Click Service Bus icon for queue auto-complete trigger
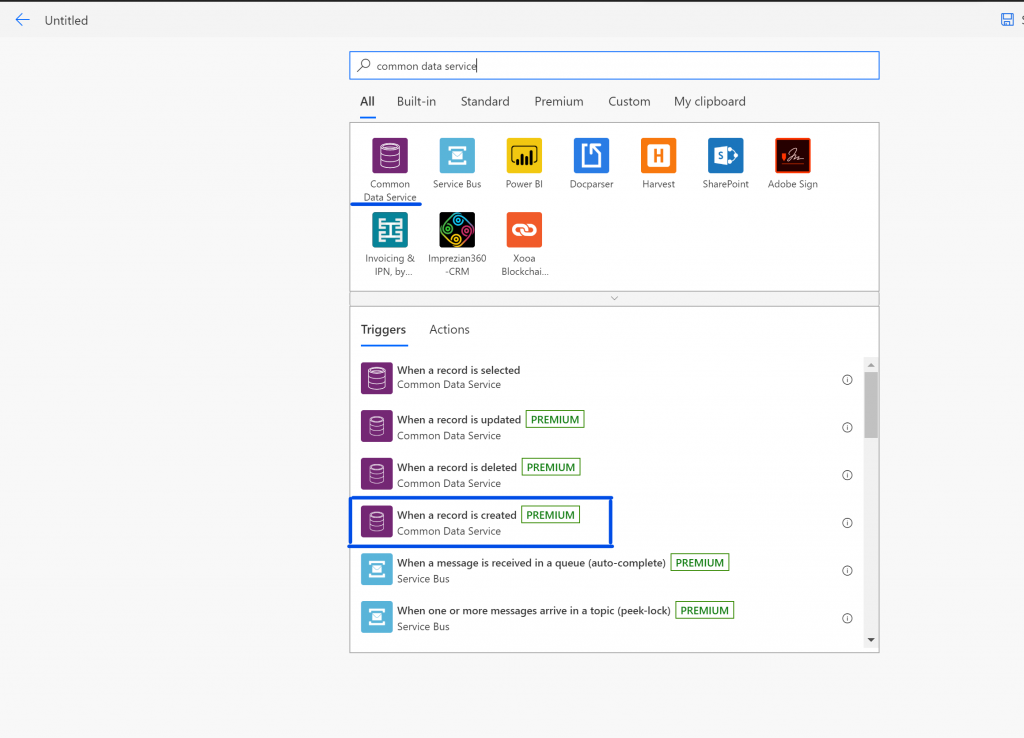 377,570
